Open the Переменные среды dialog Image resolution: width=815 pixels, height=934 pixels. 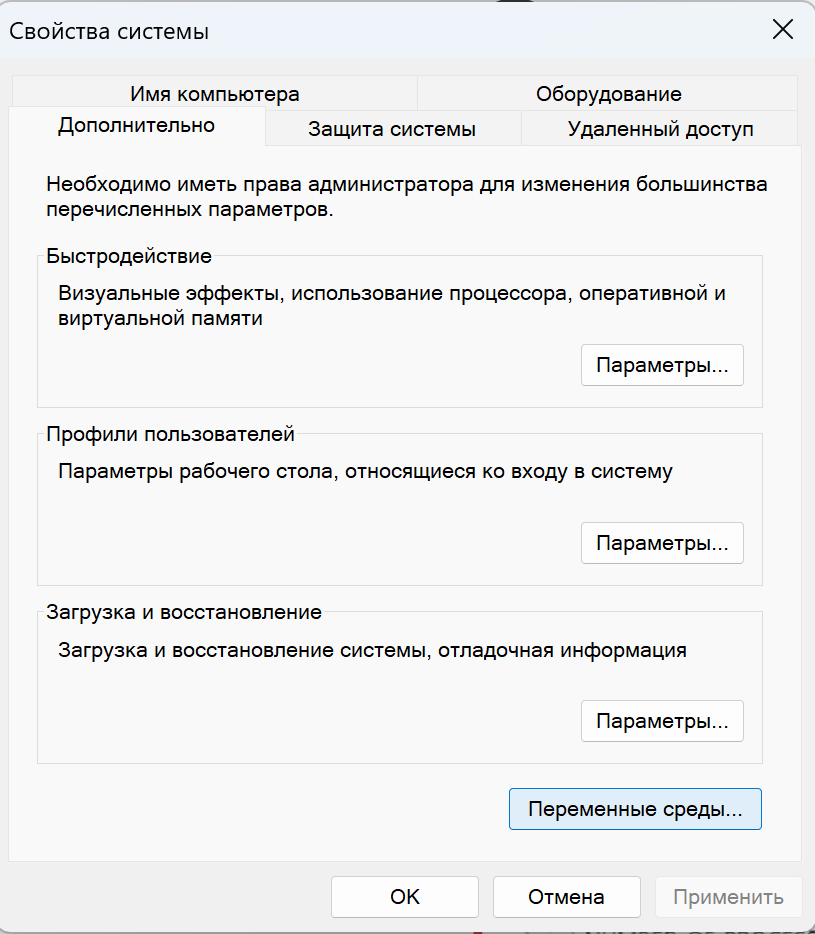(x=635, y=809)
